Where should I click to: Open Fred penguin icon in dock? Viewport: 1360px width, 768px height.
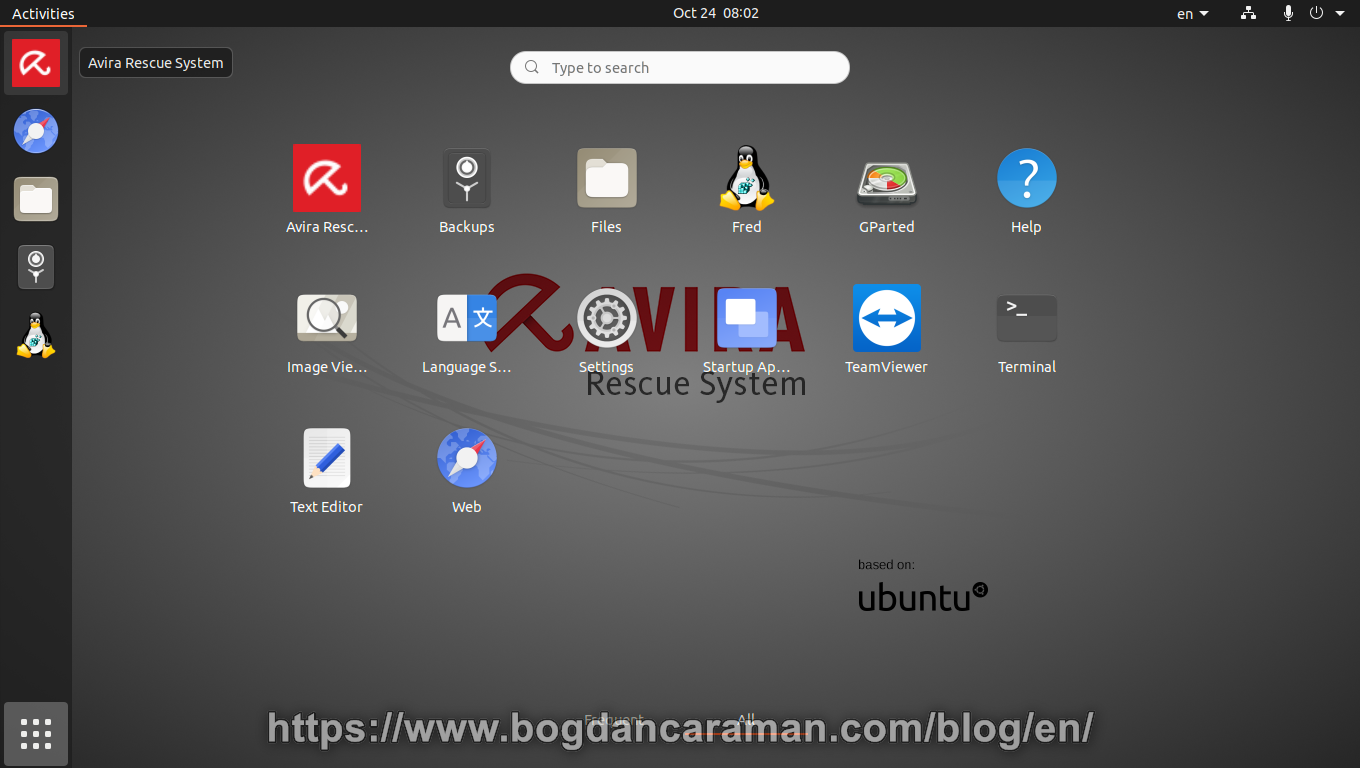[36, 335]
